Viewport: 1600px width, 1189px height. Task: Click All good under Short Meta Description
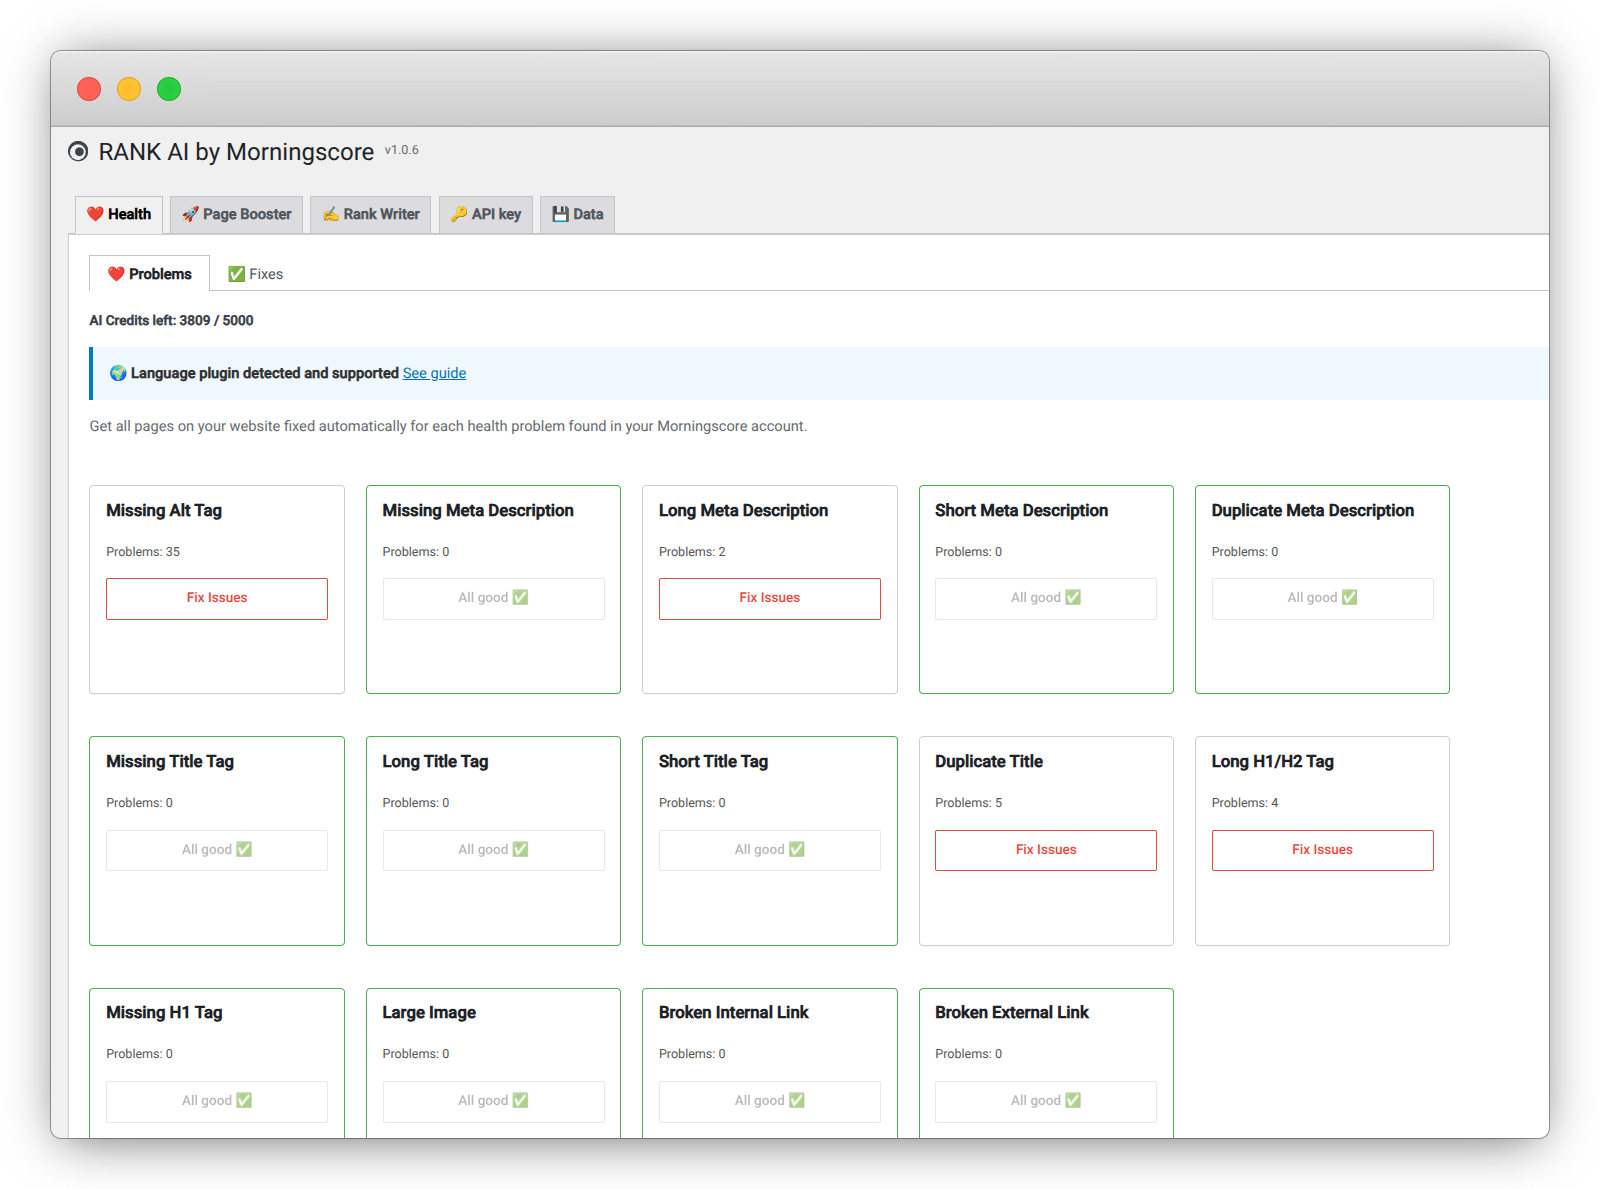pos(1046,598)
